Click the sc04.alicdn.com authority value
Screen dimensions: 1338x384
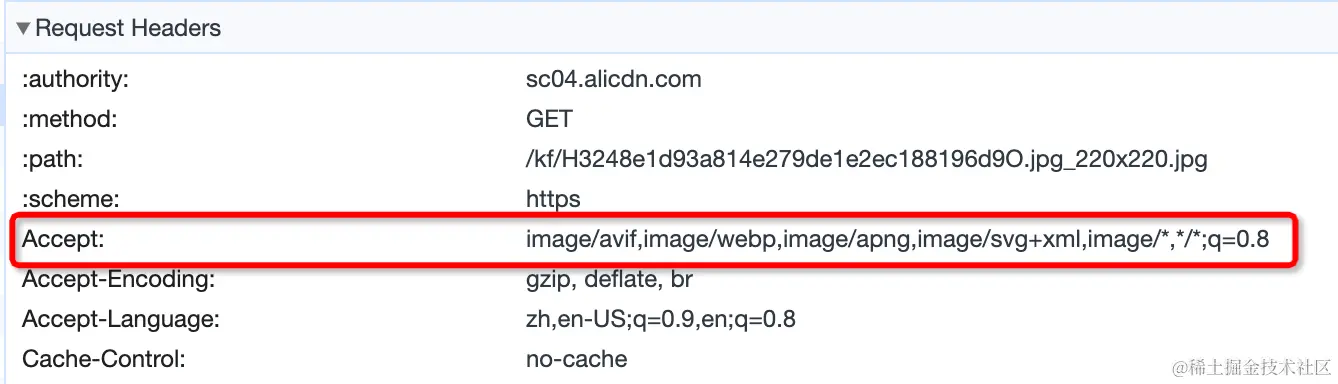tap(613, 79)
